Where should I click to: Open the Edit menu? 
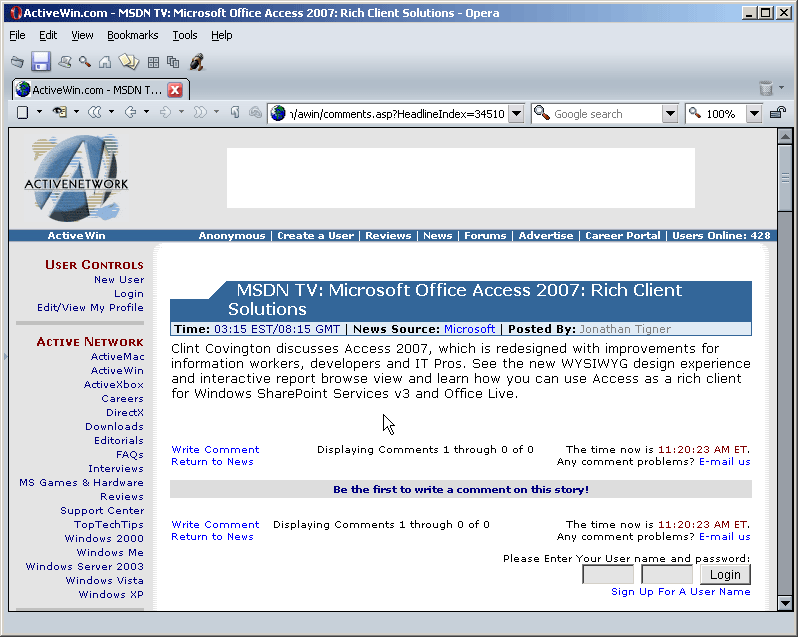tap(48, 35)
